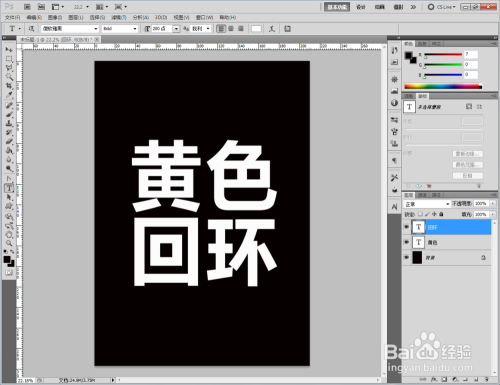Open the collapsed Character panel icon
This screenshot has height=385, width=500.
(394, 207)
